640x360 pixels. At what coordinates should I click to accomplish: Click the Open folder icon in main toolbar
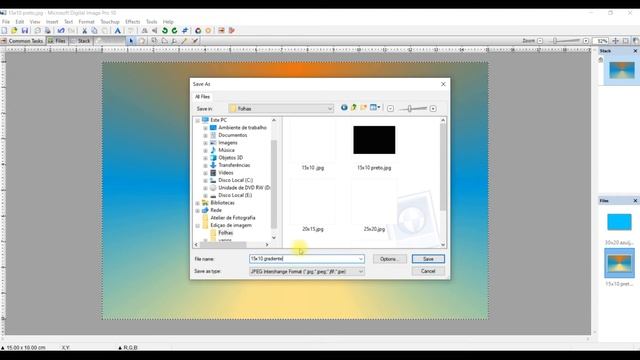(x=14, y=31)
